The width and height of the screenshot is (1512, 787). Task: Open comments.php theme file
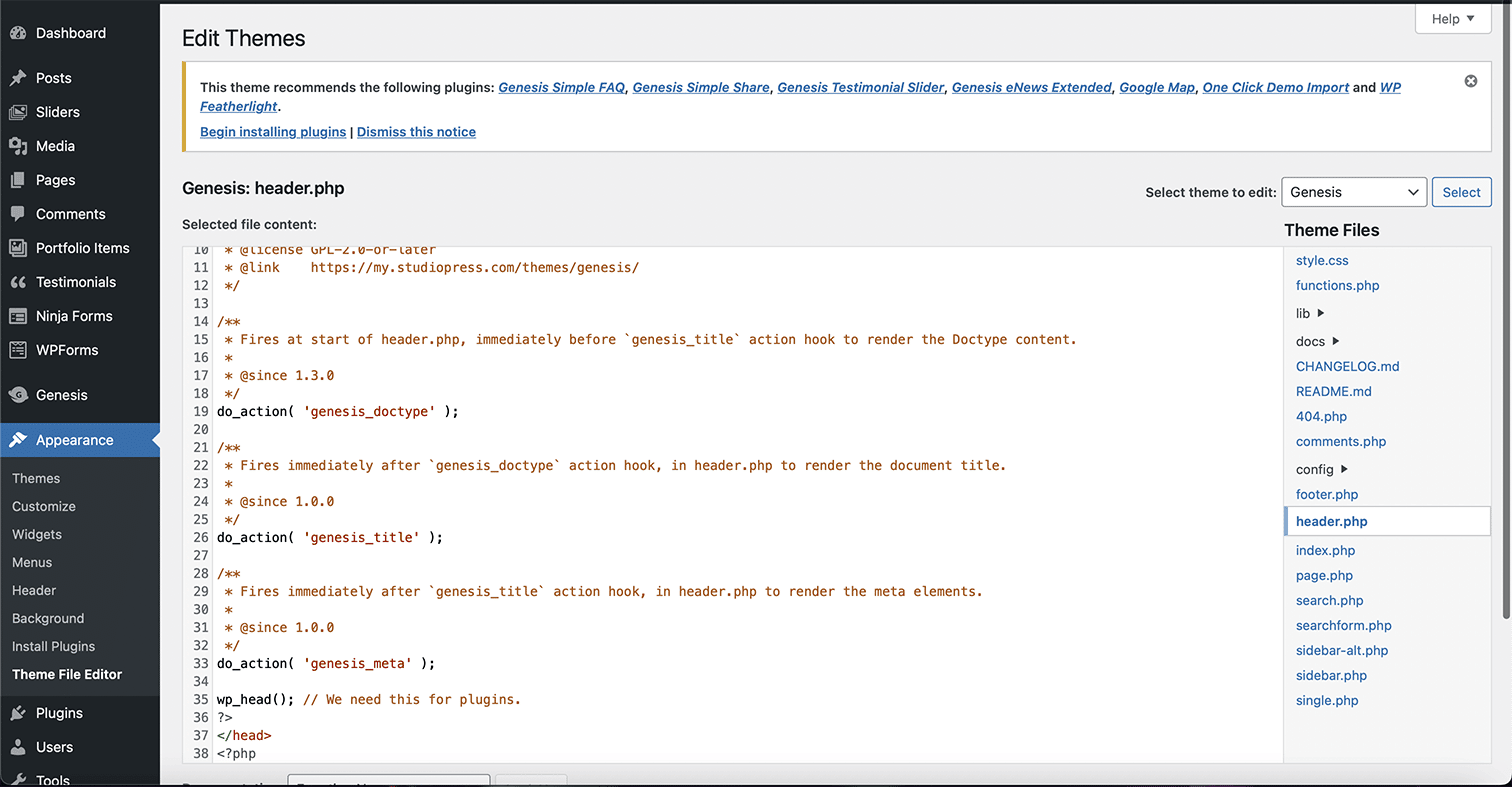[x=1341, y=441]
